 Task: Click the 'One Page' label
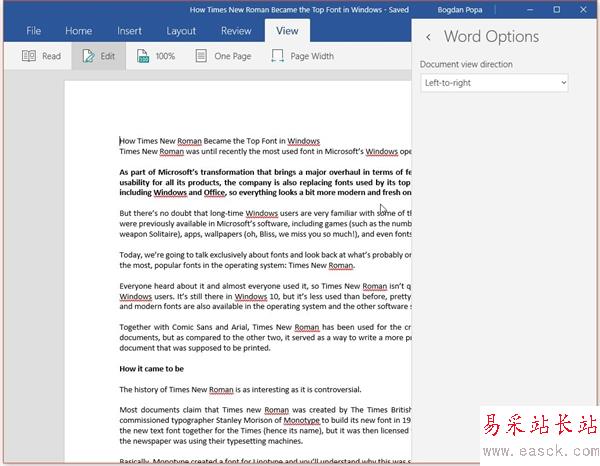(x=233, y=56)
